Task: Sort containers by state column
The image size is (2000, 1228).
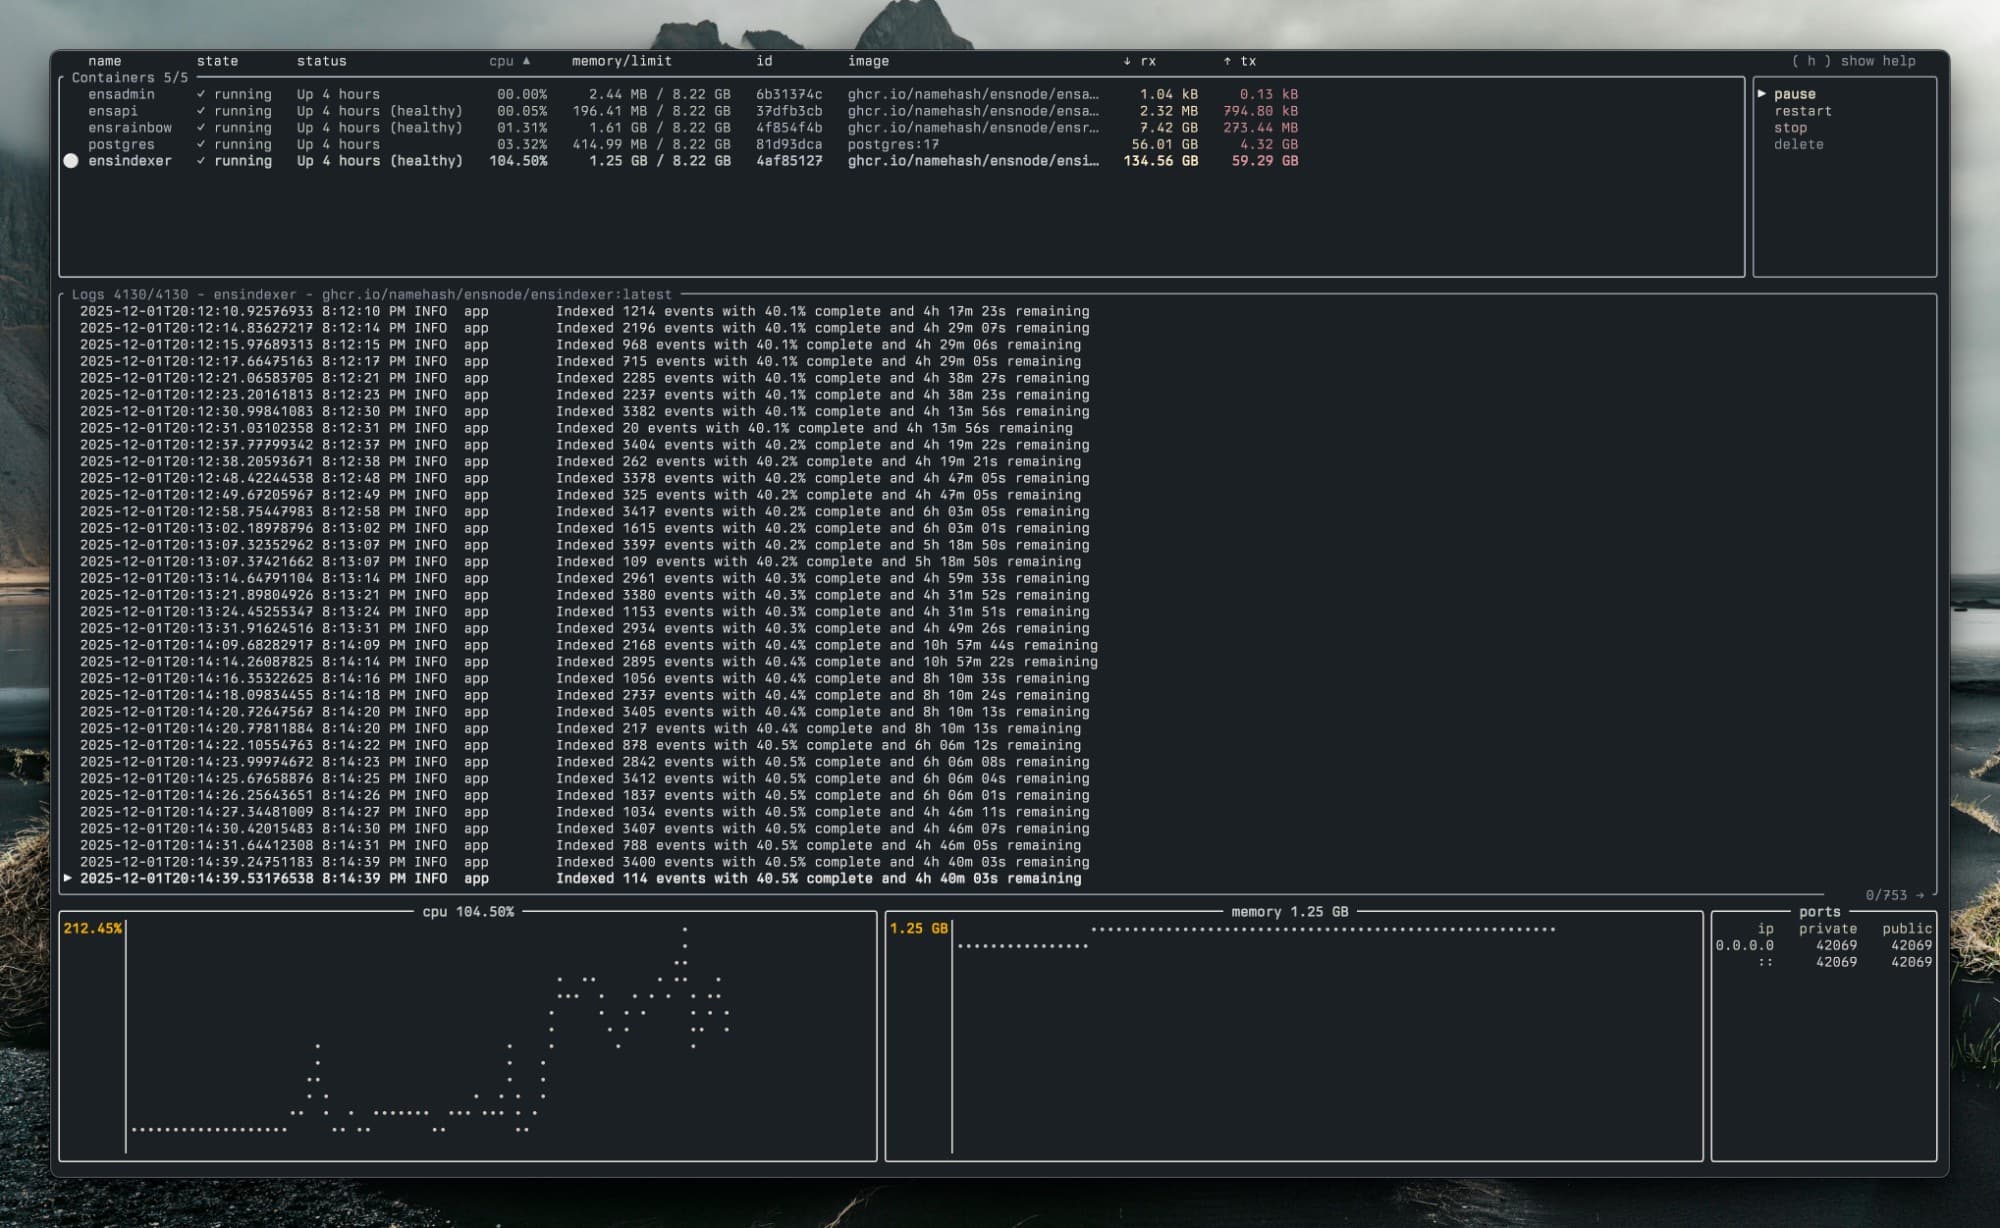Action: [x=217, y=61]
